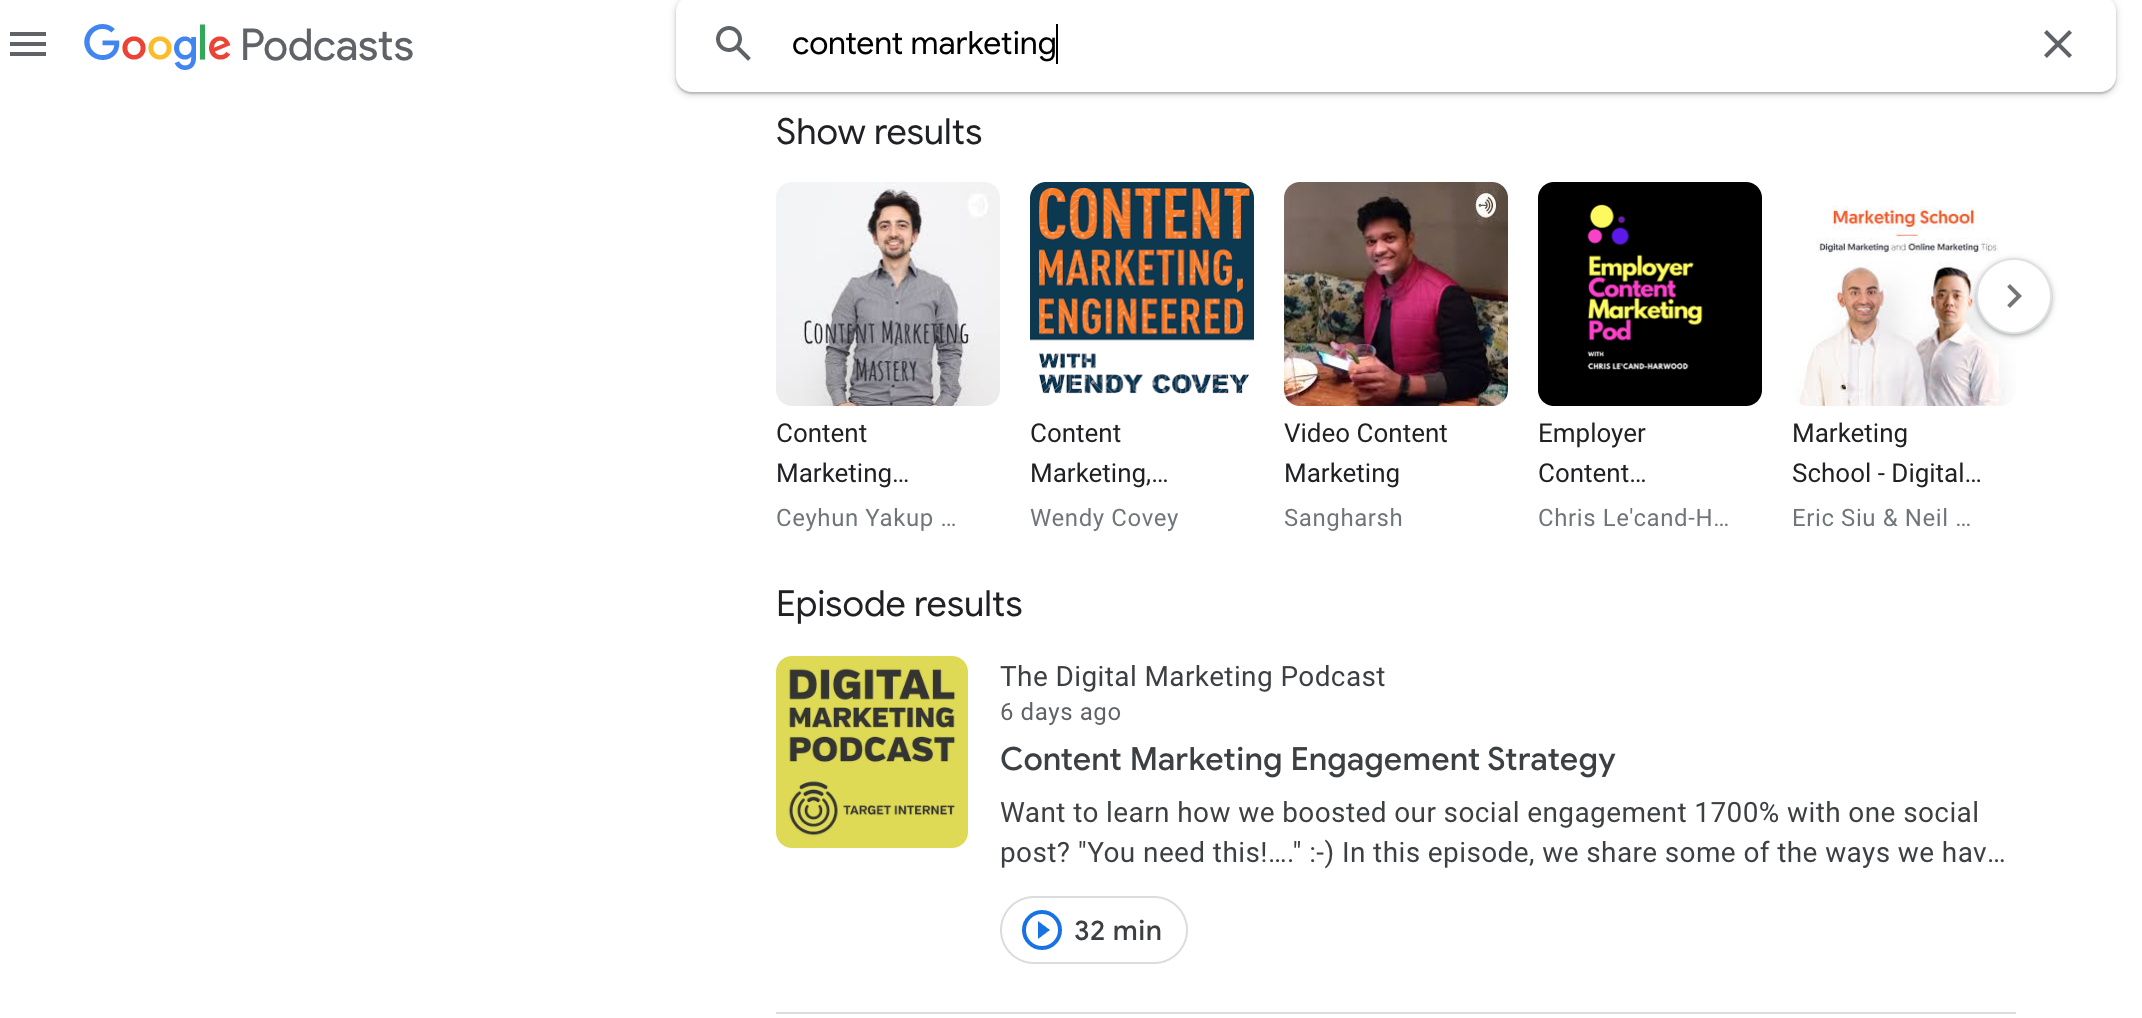This screenshot has width=2142, height=1018.
Task: Open 'Content Marketing Engagement Strategy' episode
Action: (x=1307, y=760)
